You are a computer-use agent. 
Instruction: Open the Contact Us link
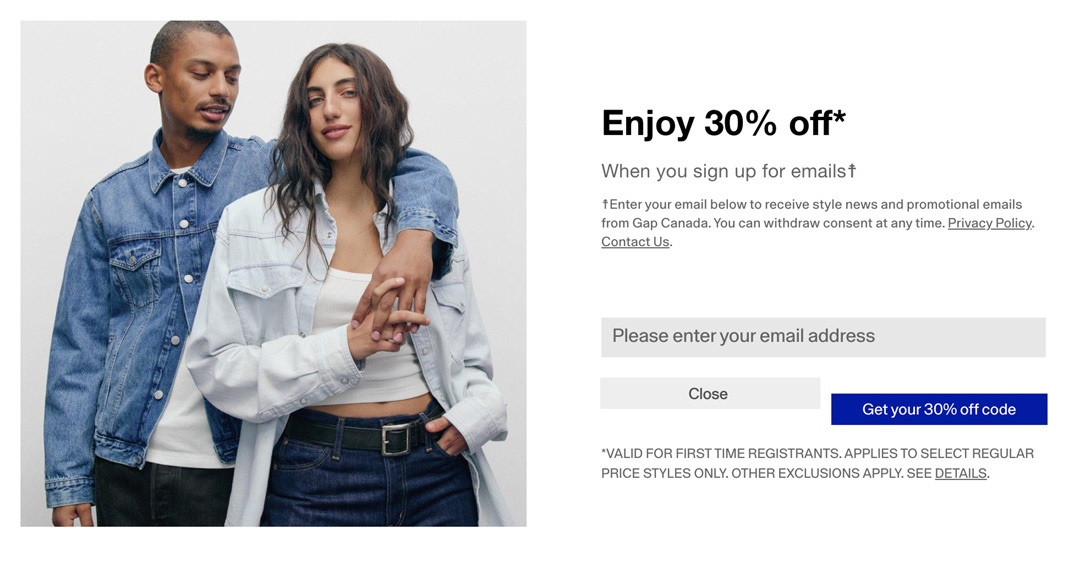pos(635,242)
